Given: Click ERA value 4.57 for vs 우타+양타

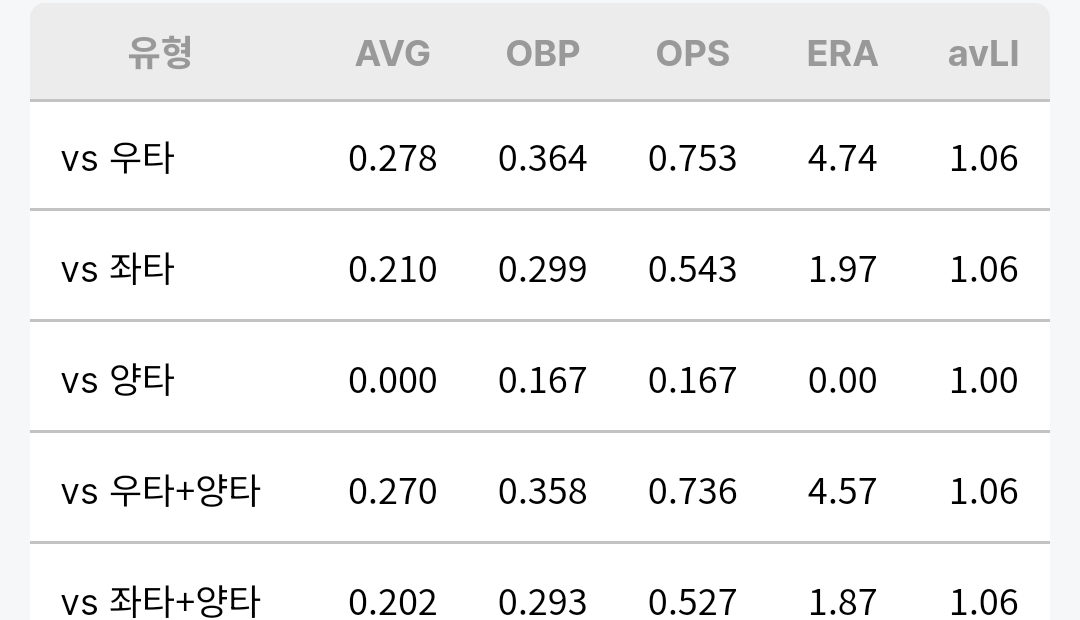Looking at the screenshot, I should 842,491.
